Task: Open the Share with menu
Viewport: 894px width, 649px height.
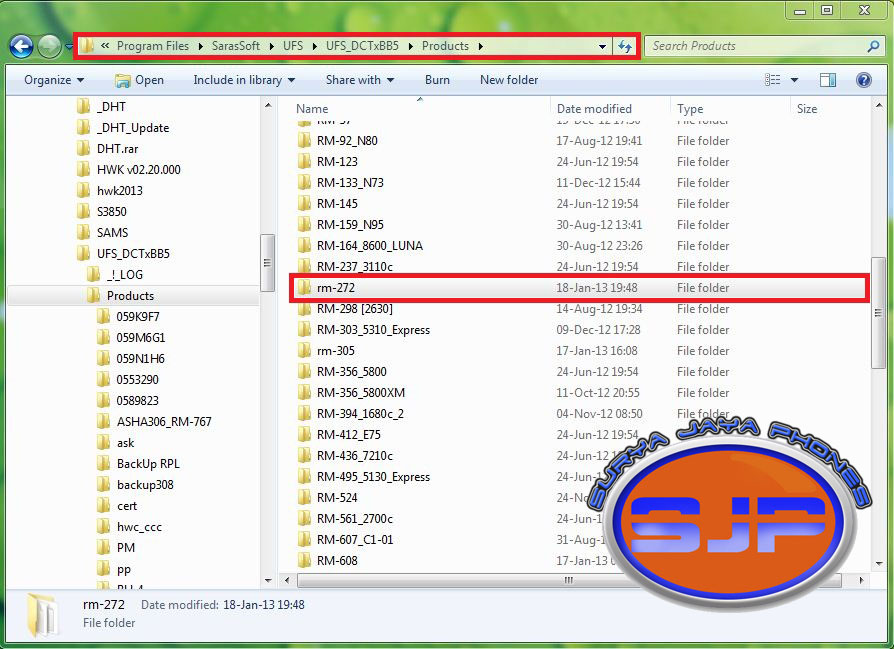Action: coord(360,80)
